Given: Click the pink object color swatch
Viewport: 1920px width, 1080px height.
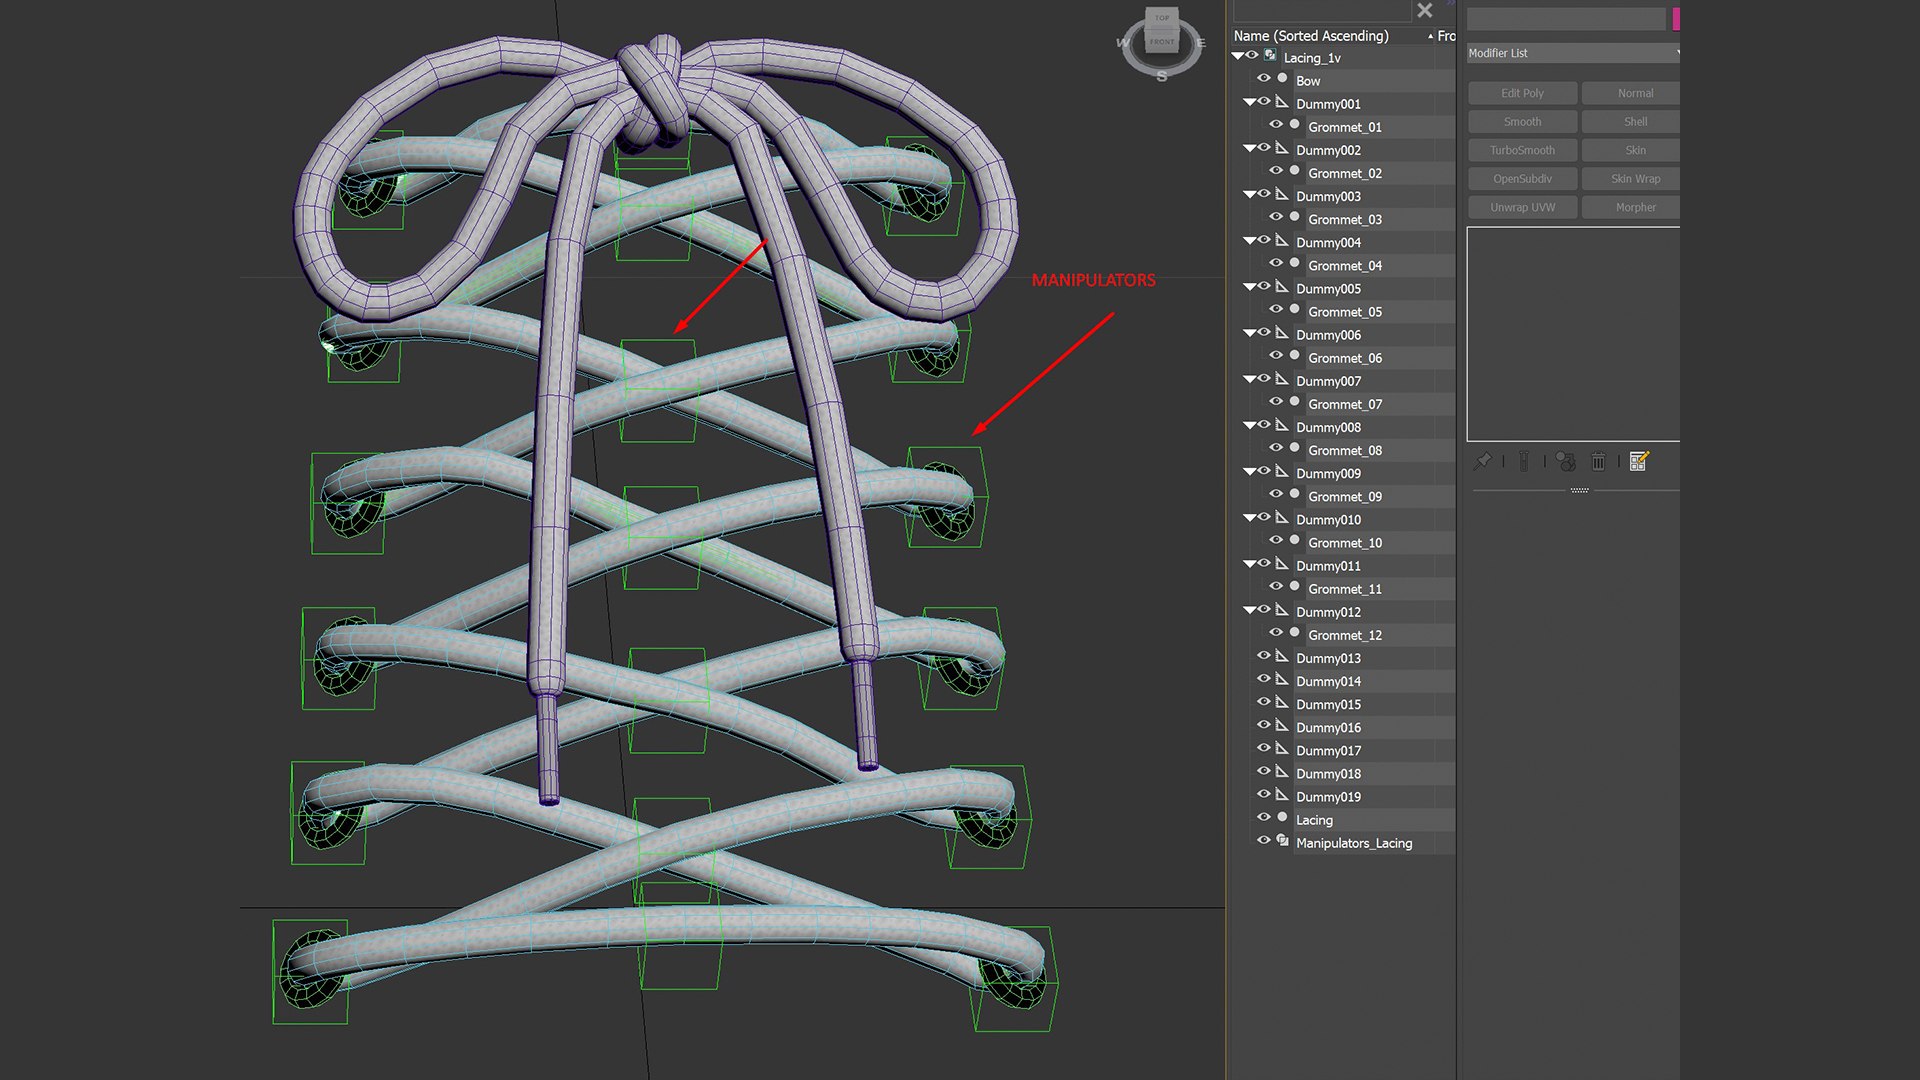Looking at the screenshot, I should 1676,19.
